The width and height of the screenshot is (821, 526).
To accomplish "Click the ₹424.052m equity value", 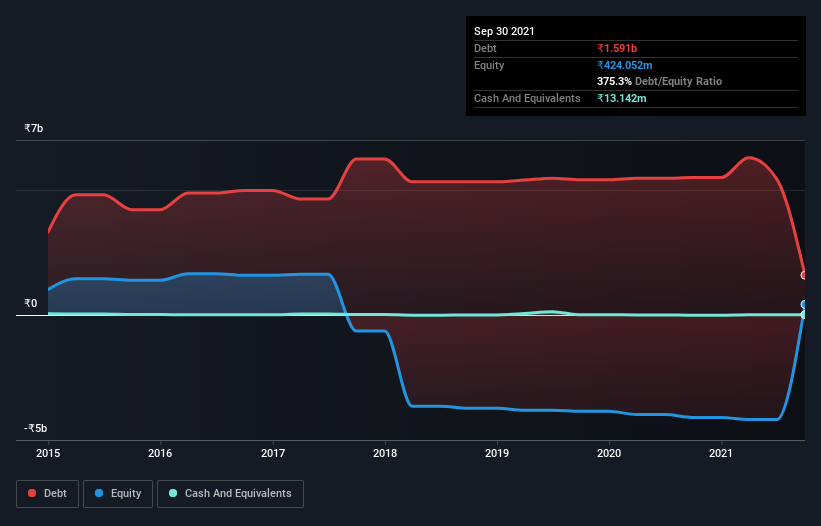I will tap(625, 65).
